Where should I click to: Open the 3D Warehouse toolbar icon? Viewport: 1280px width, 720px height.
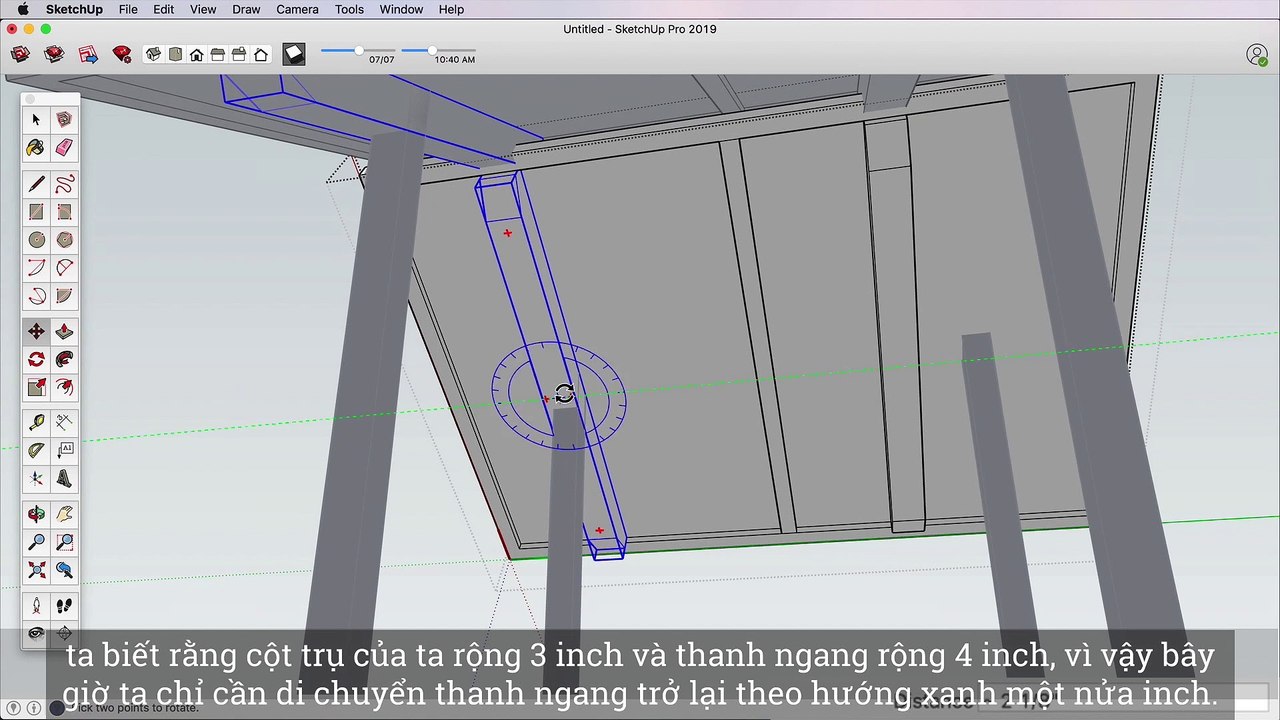pyautogui.click(x=19, y=54)
